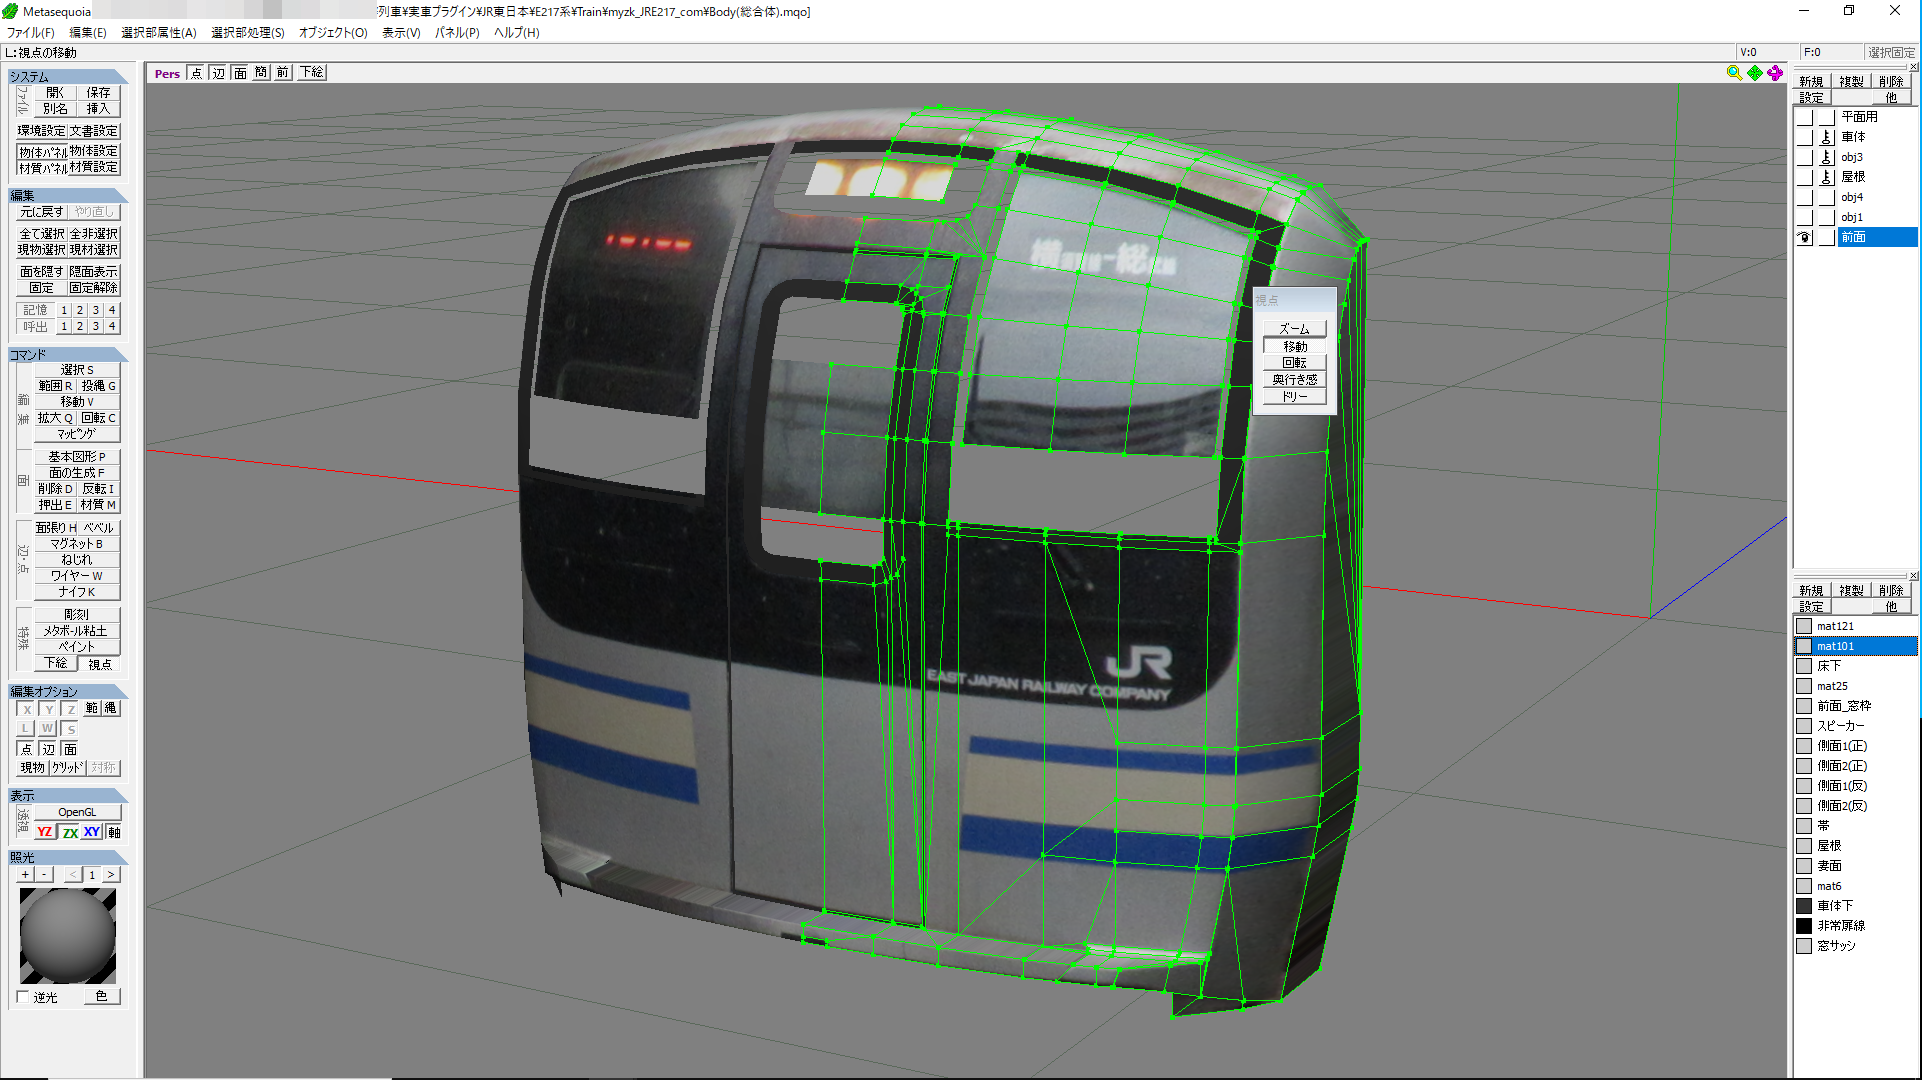Collapse the 表示 panel header
Viewport: 1922px width, 1080px height.
pos(67,795)
